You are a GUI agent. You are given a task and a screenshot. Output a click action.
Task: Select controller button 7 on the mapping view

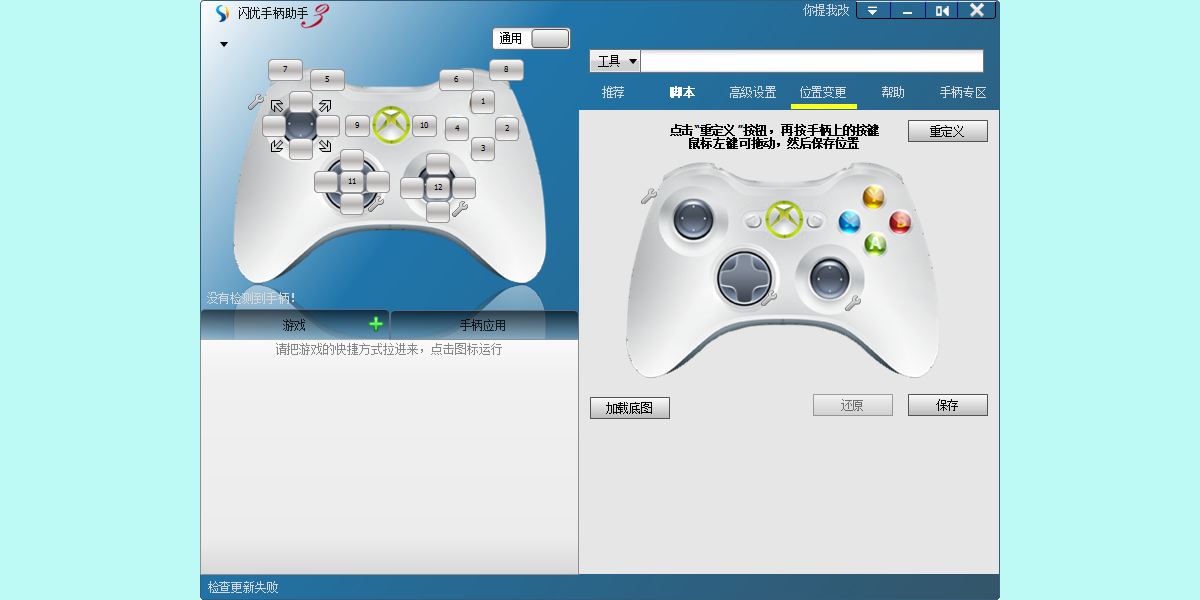[x=285, y=69]
